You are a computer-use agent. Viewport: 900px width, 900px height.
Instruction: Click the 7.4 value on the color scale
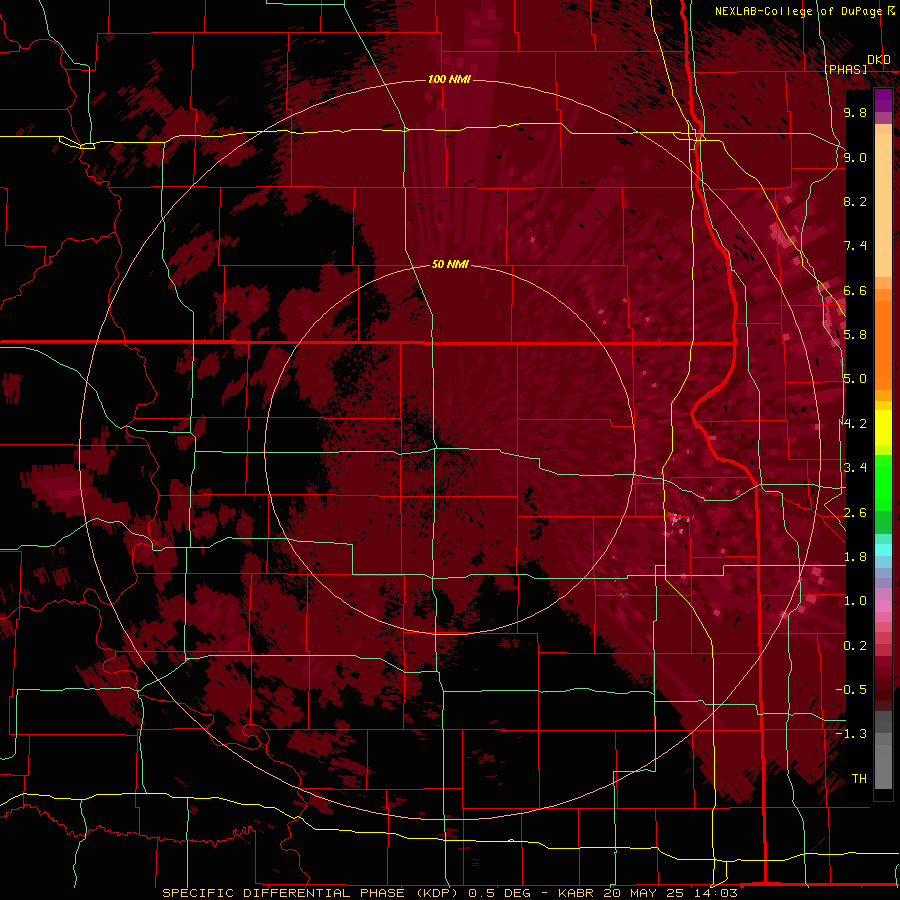(855, 246)
